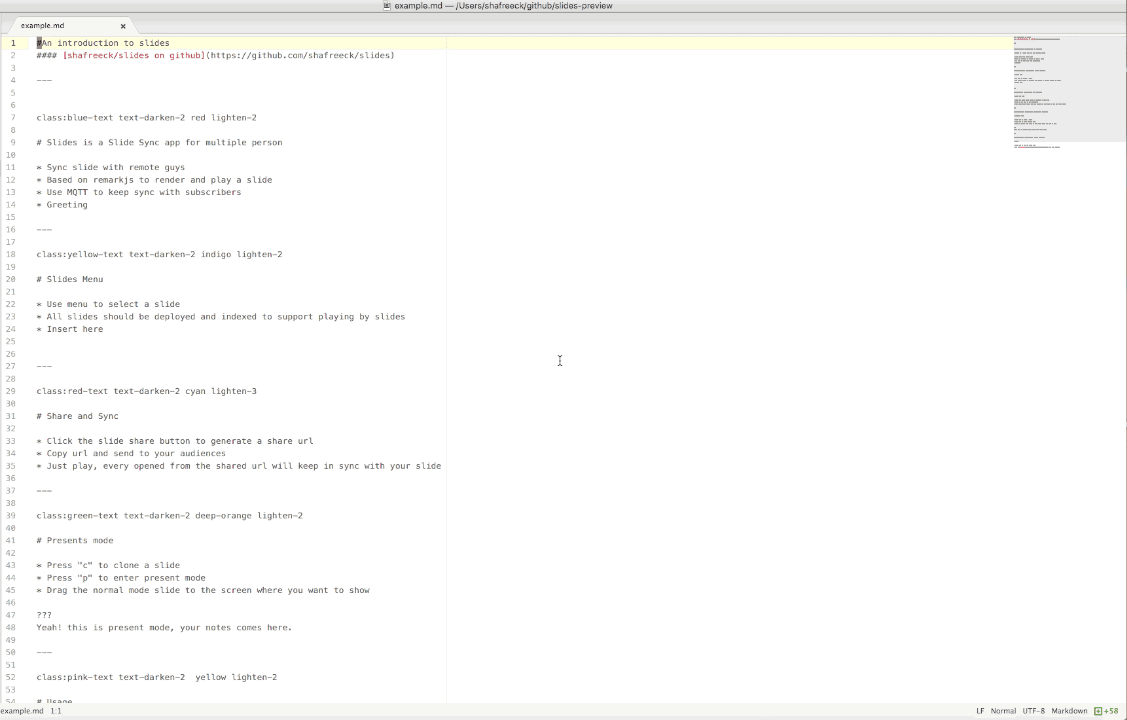Click bullet 'Press "c" to clone a slide'
This screenshot has width=1127, height=720.
[x=108, y=566]
